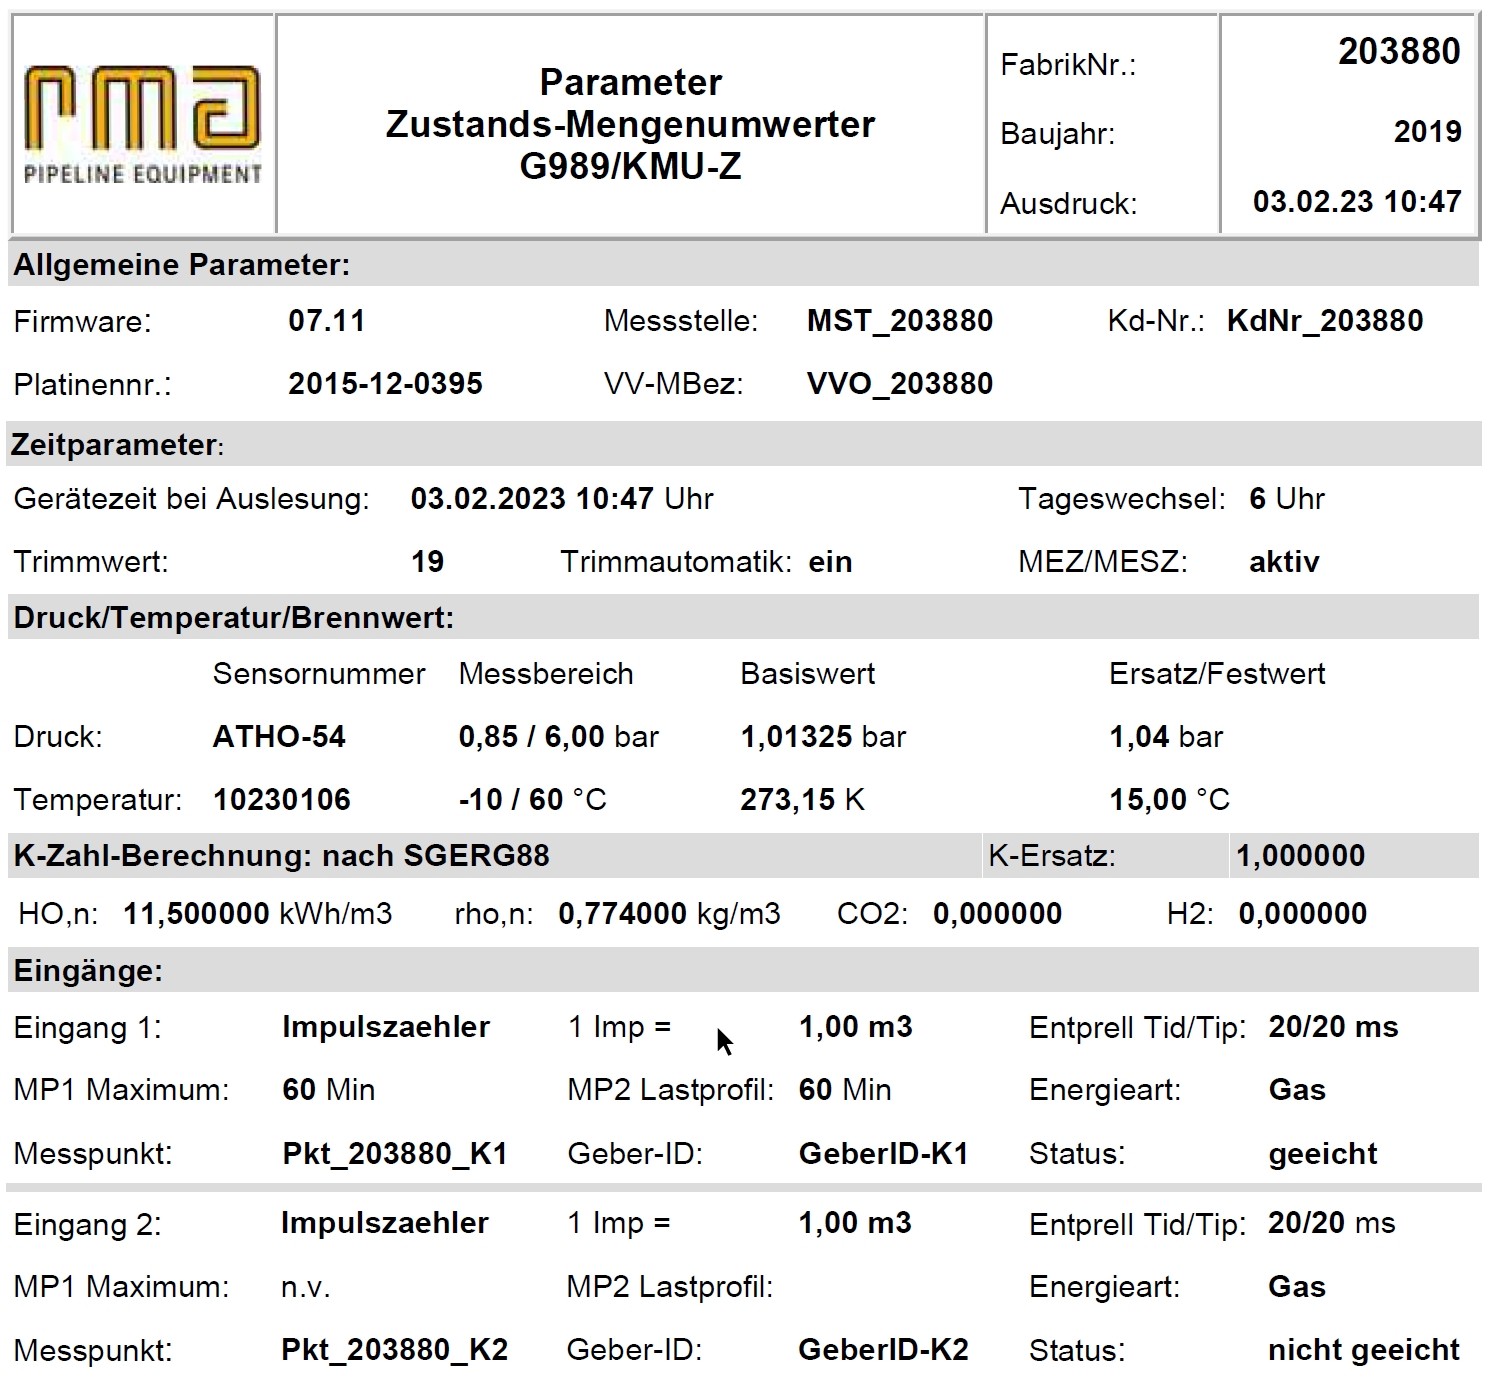Click the HO,n value 11,500000 kWh/m3
Image resolution: width=1501 pixels, height=1378 pixels.
(x=258, y=914)
